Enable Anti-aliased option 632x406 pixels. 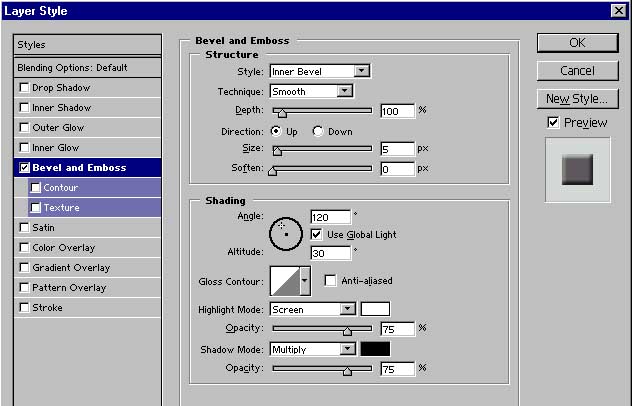coord(330,281)
